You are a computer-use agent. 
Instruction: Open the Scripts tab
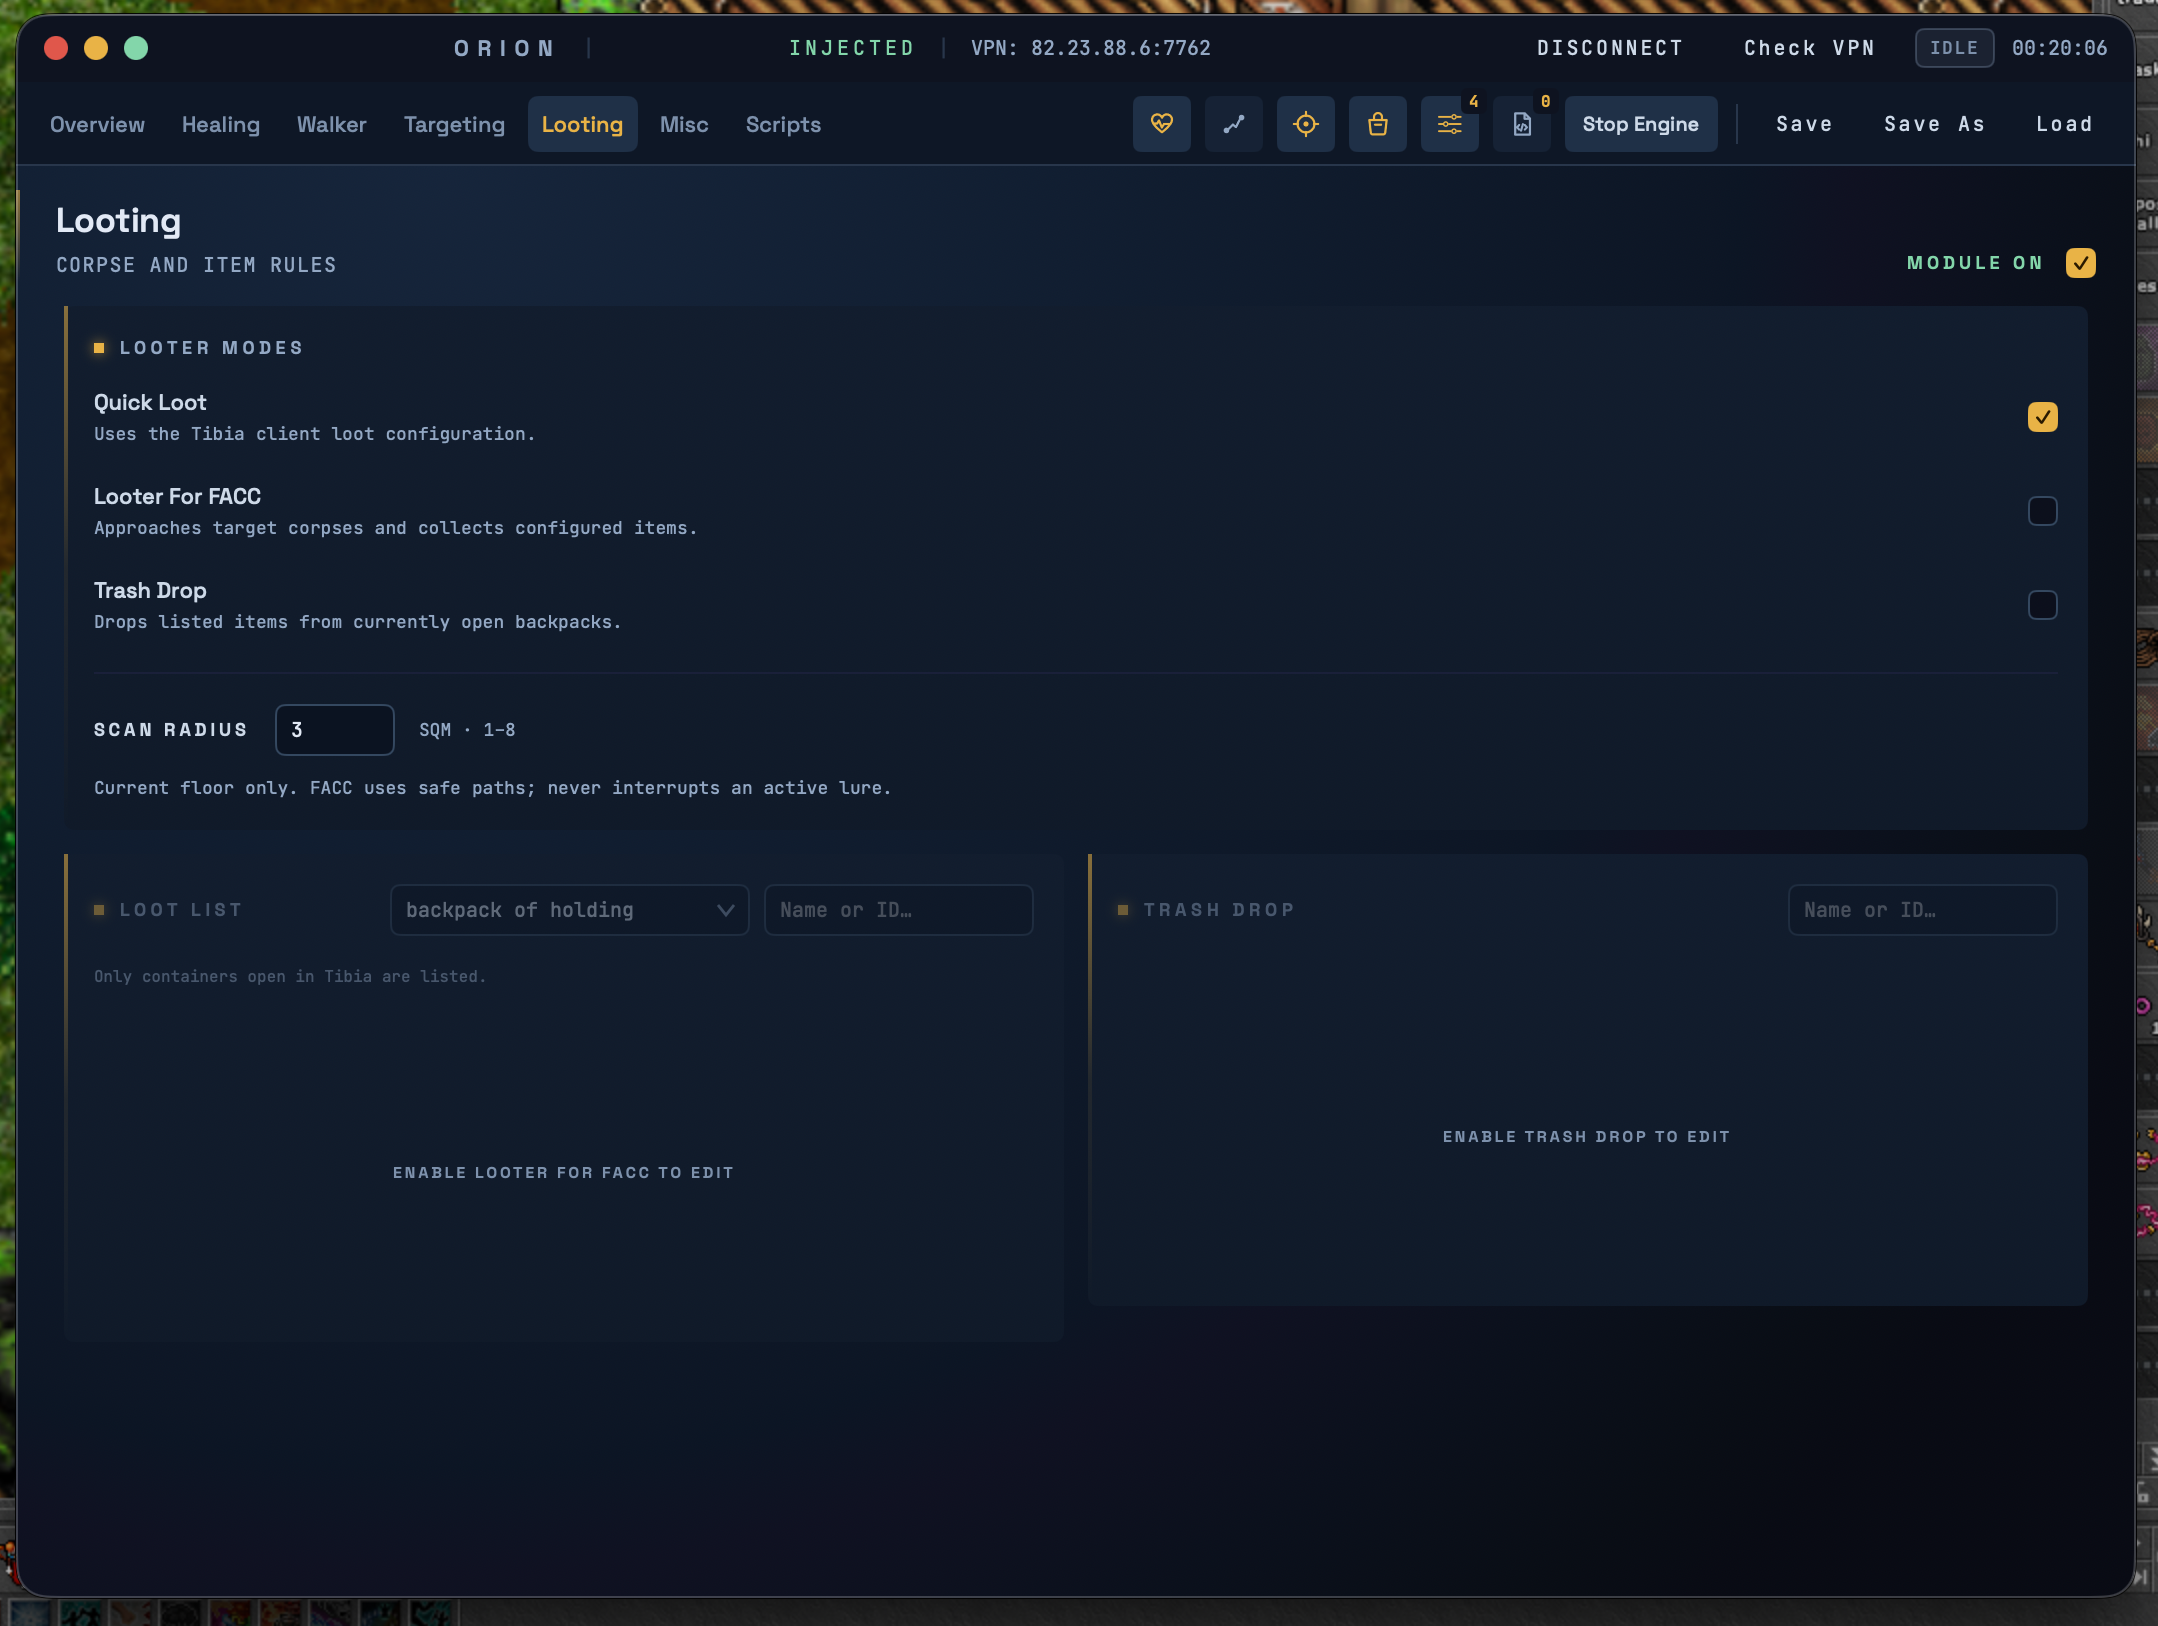point(783,124)
